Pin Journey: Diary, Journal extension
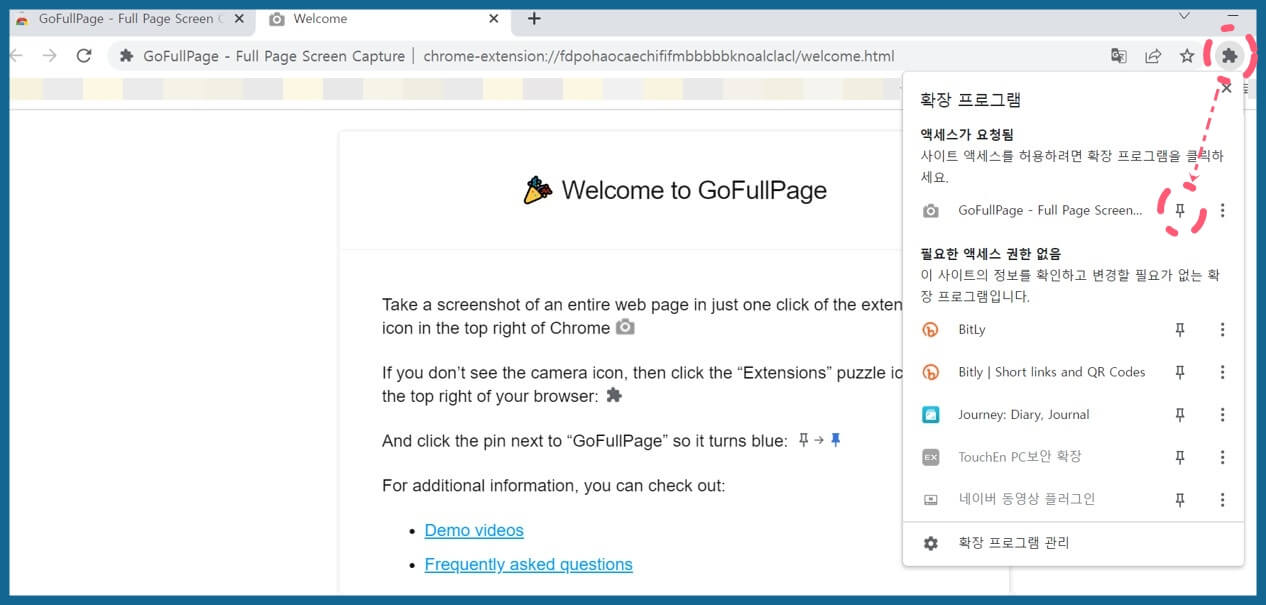This screenshot has width=1266, height=605. click(x=1180, y=415)
